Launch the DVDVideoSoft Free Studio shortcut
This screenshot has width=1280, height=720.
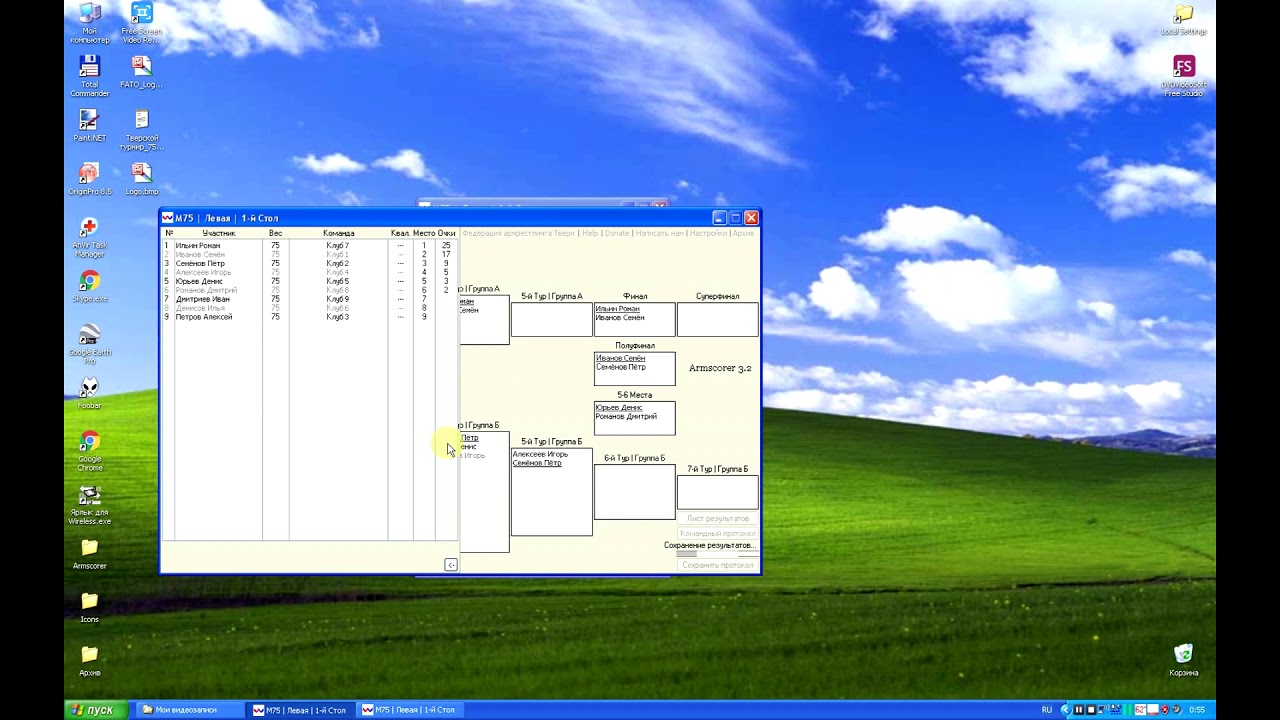pos(1184,77)
